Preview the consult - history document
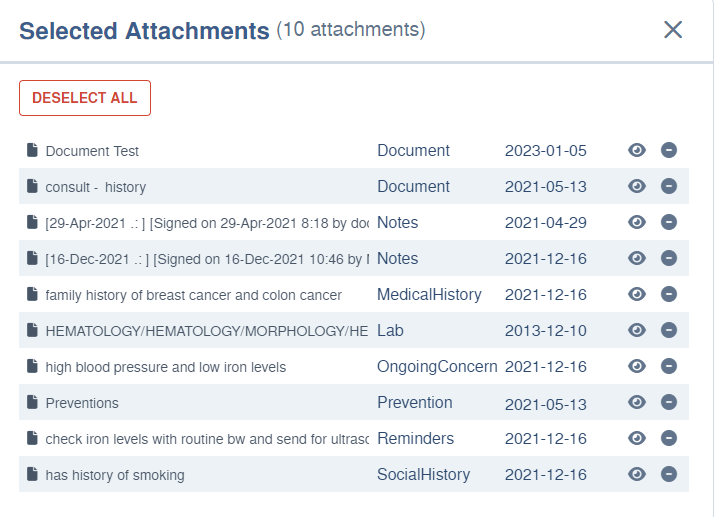The width and height of the screenshot is (714, 517). click(x=637, y=186)
